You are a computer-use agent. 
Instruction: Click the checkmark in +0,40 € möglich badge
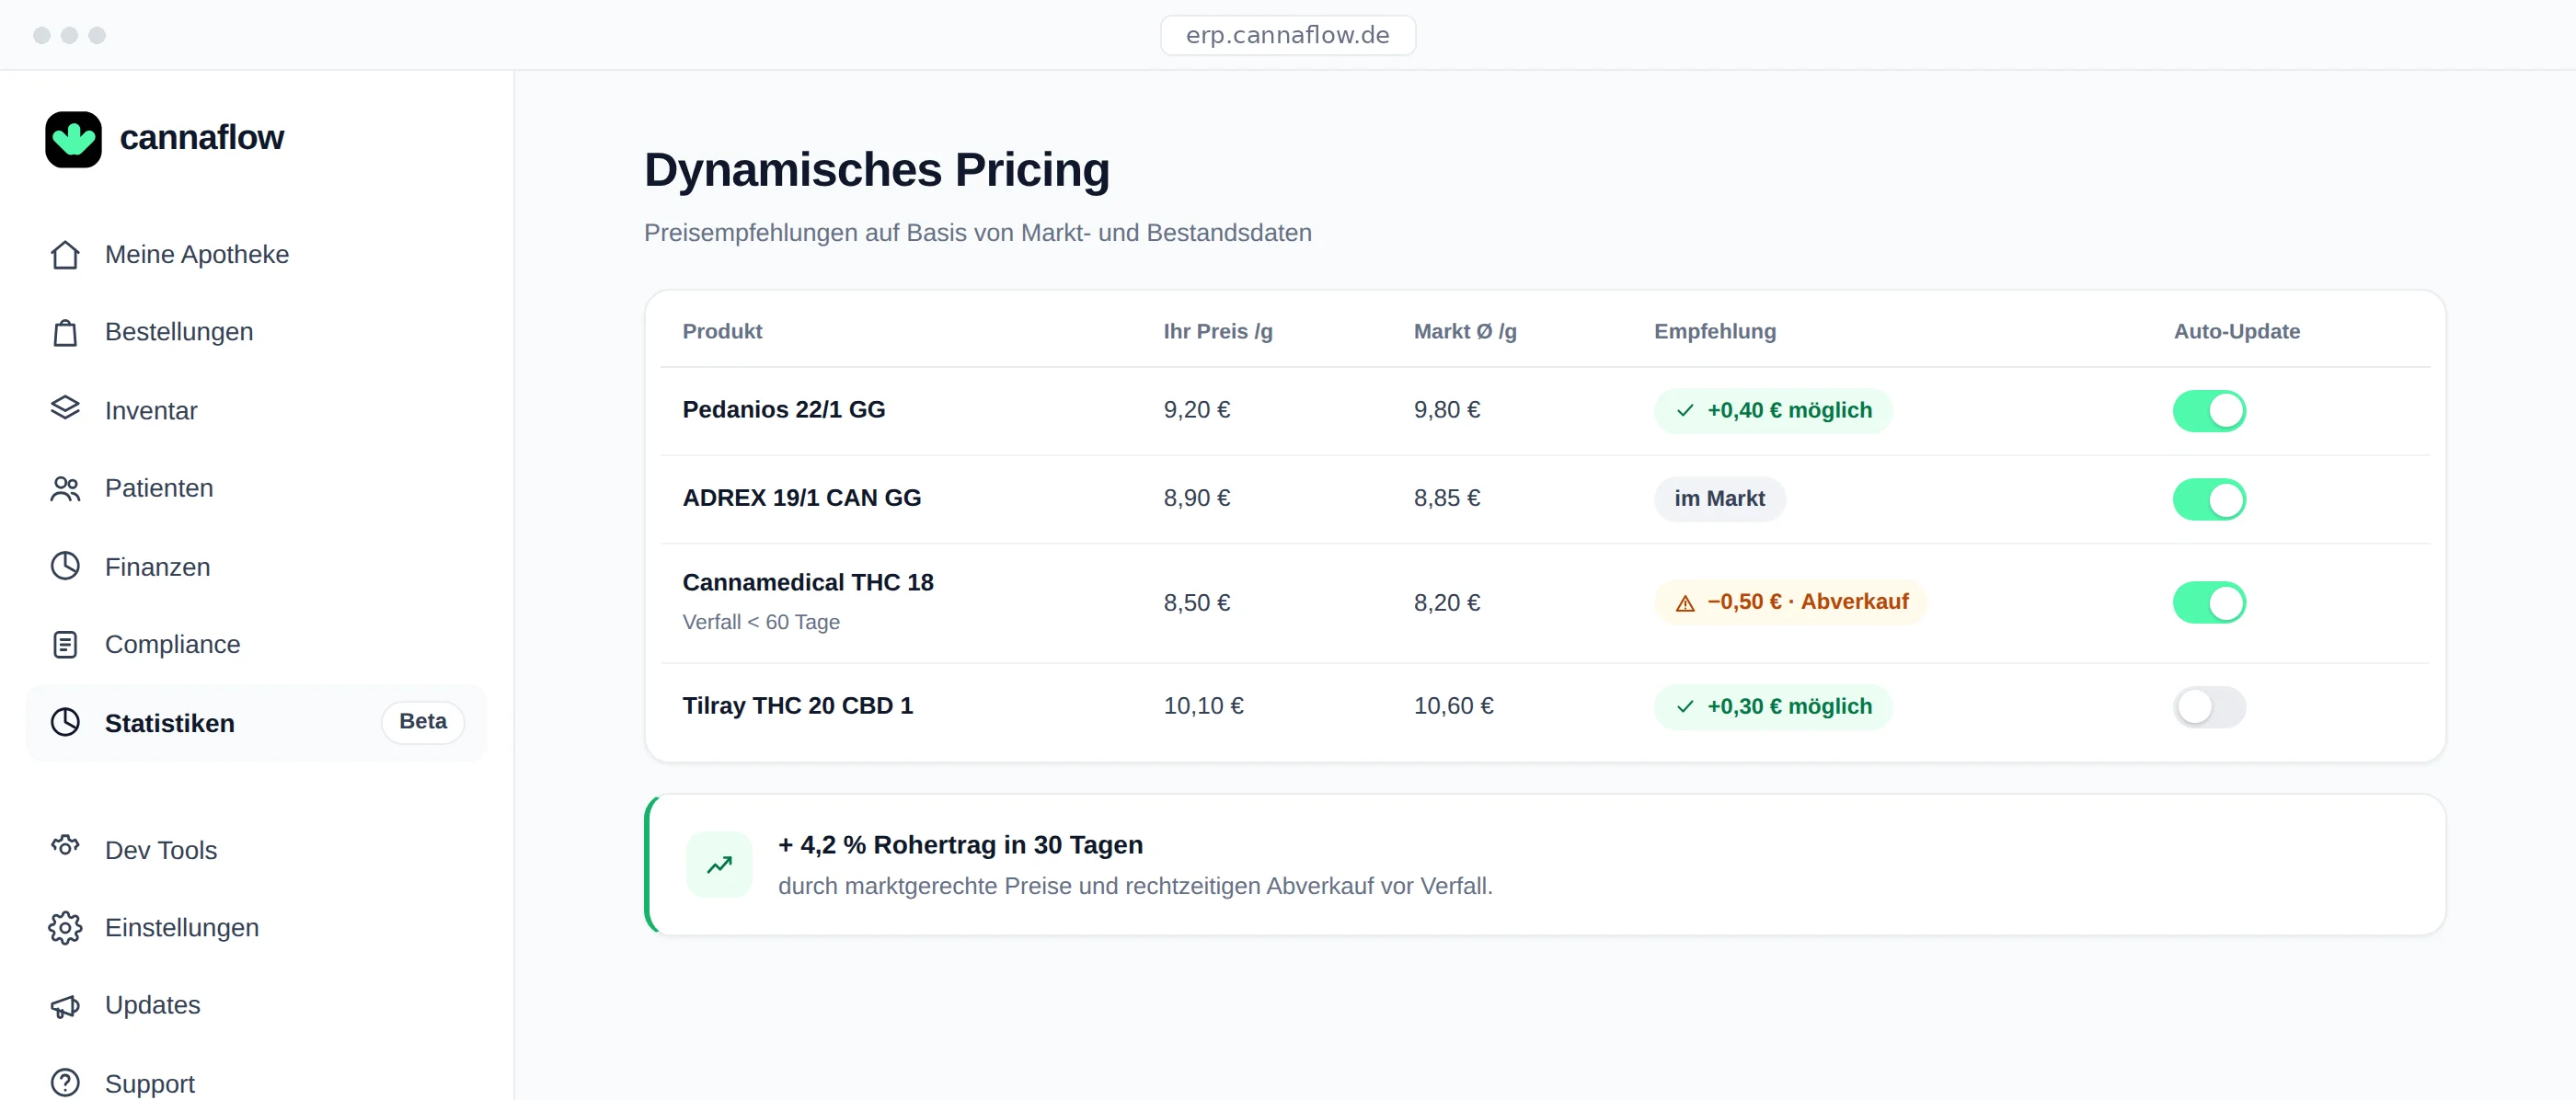1685,410
